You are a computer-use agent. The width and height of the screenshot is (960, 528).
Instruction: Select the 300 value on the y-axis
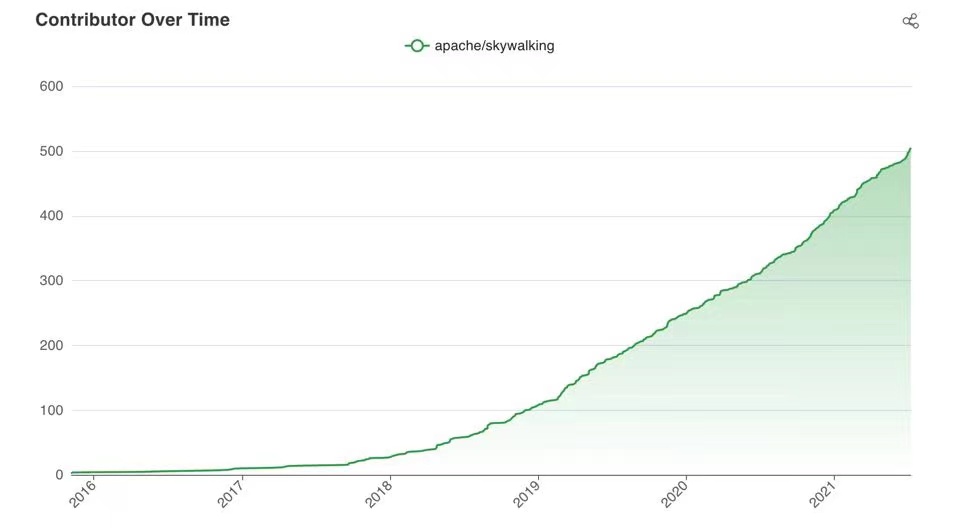coord(51,281)
